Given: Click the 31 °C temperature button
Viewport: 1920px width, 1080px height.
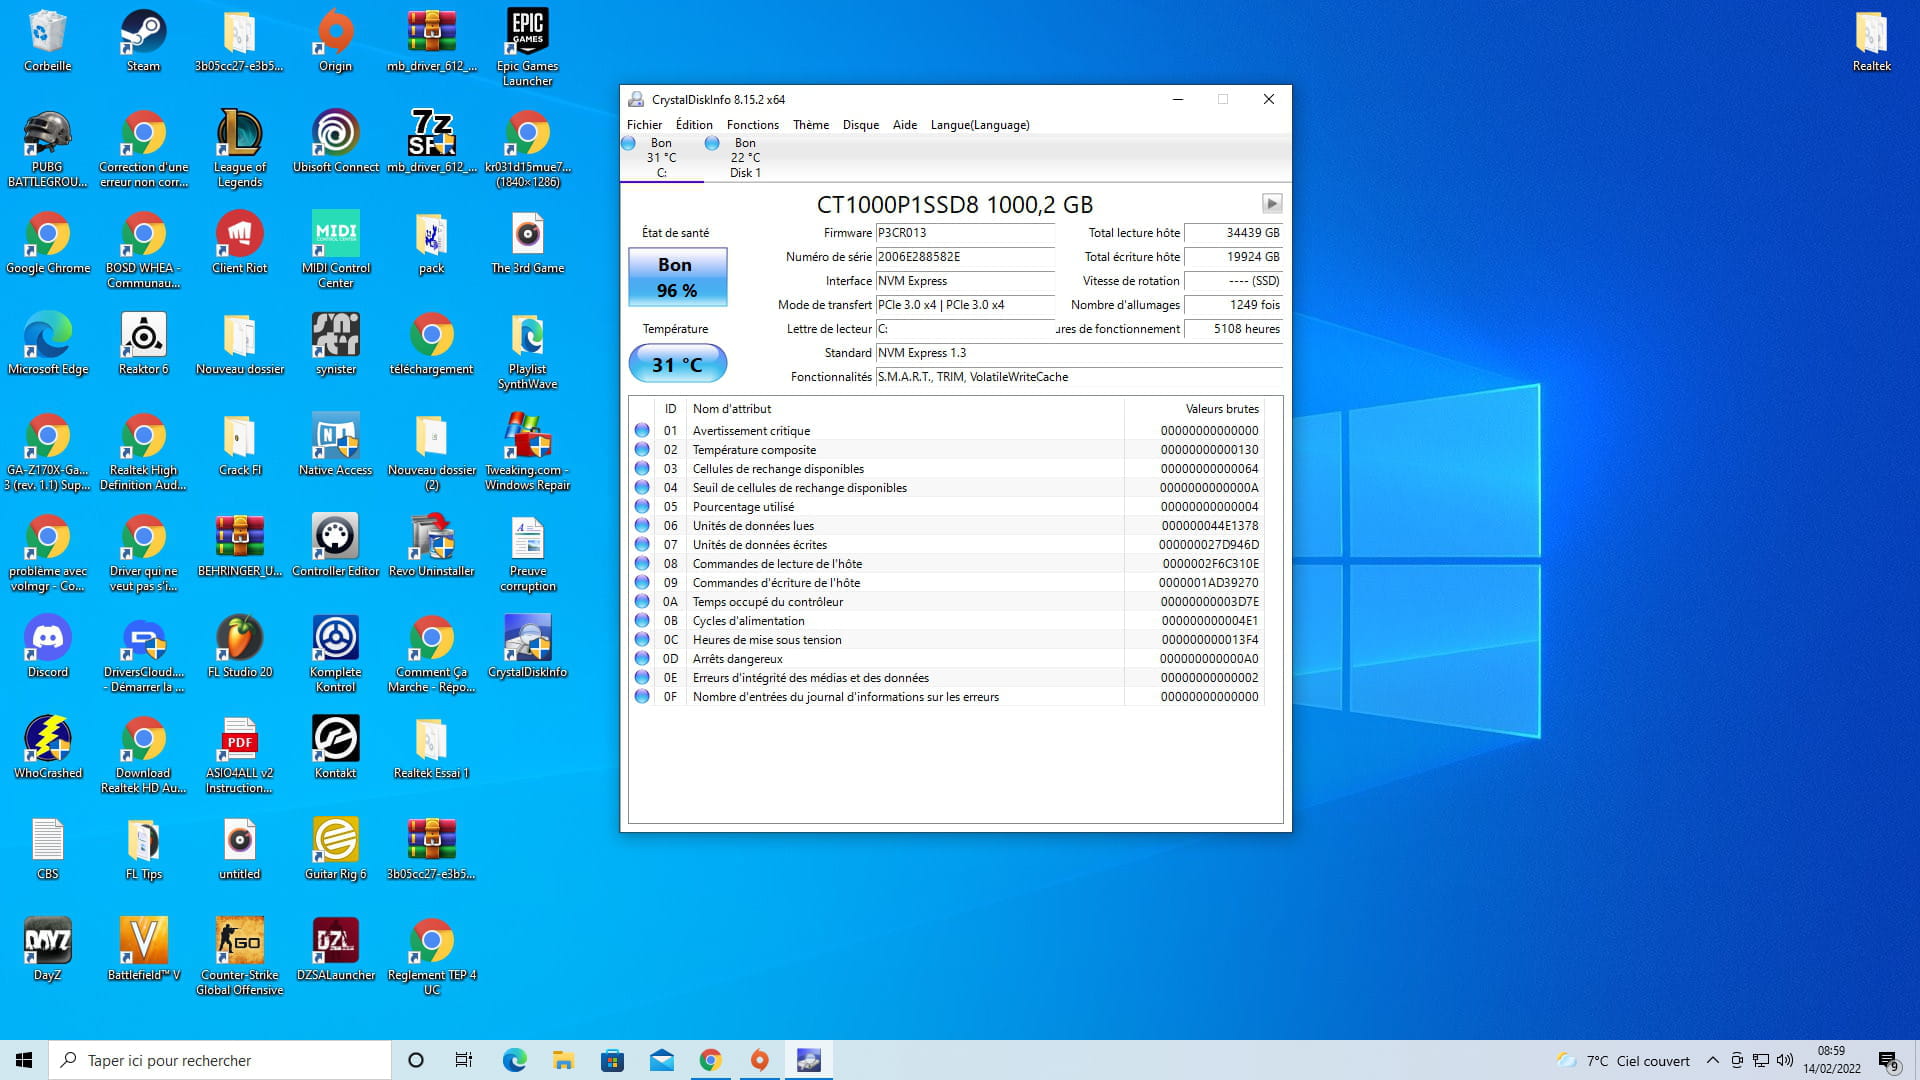Looking at the screenshot, I should [677, 364].
